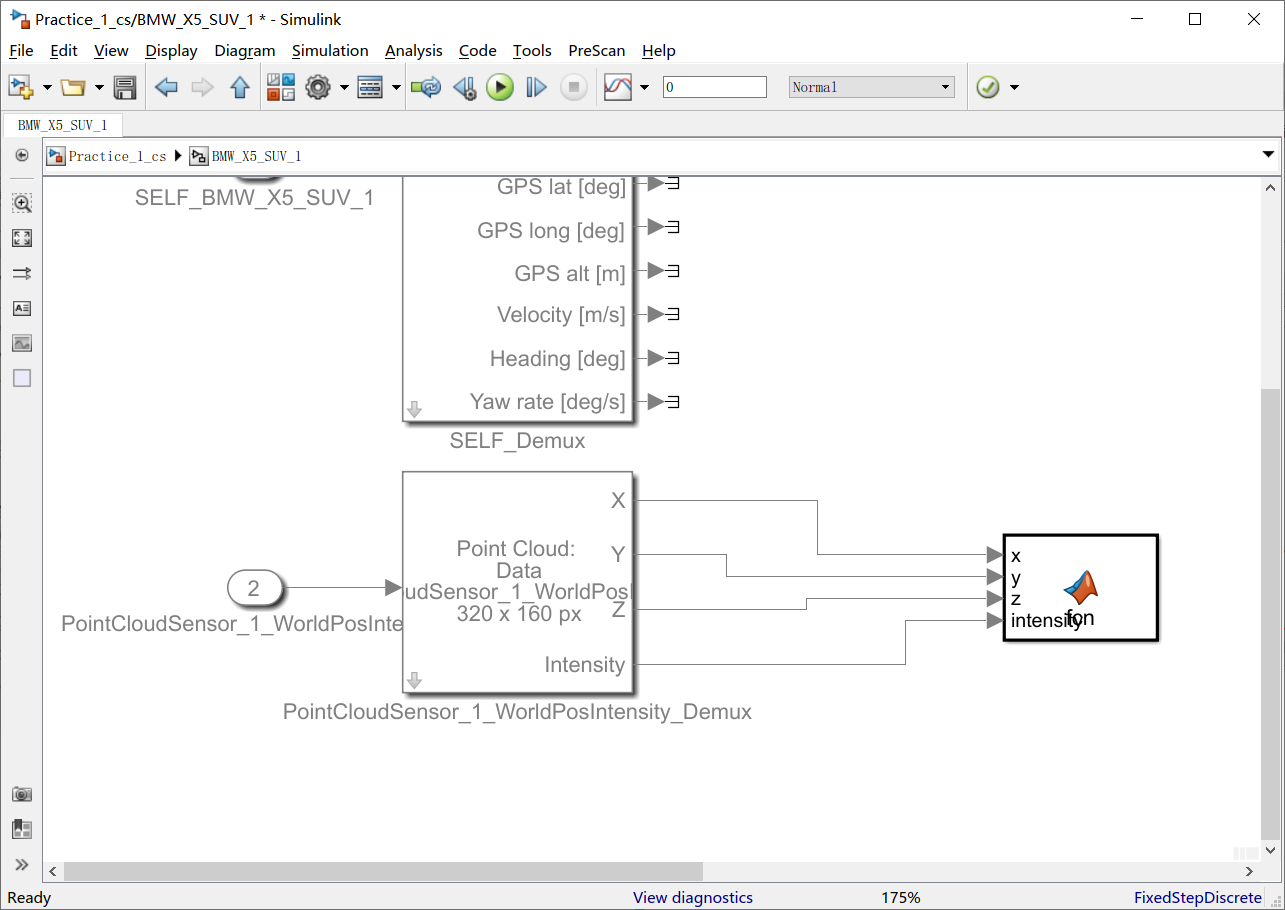Click the viewmarks icon above the chevrons
The image size is (1285, 910).
(22, 829)
